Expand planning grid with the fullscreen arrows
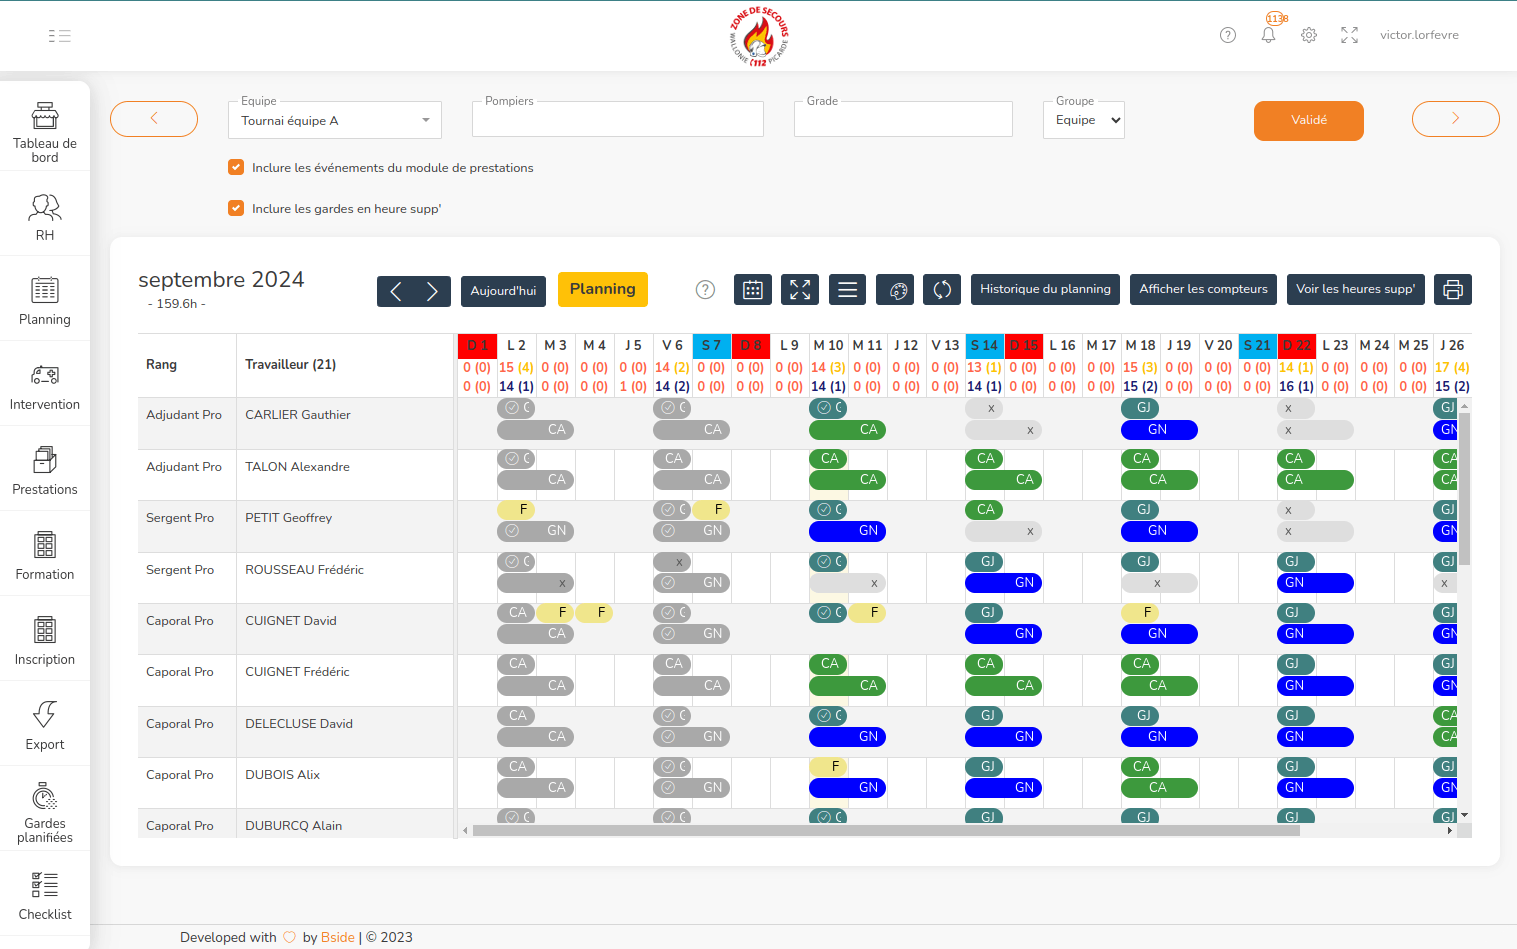The image size is (1517, 949). click(800, 290)
